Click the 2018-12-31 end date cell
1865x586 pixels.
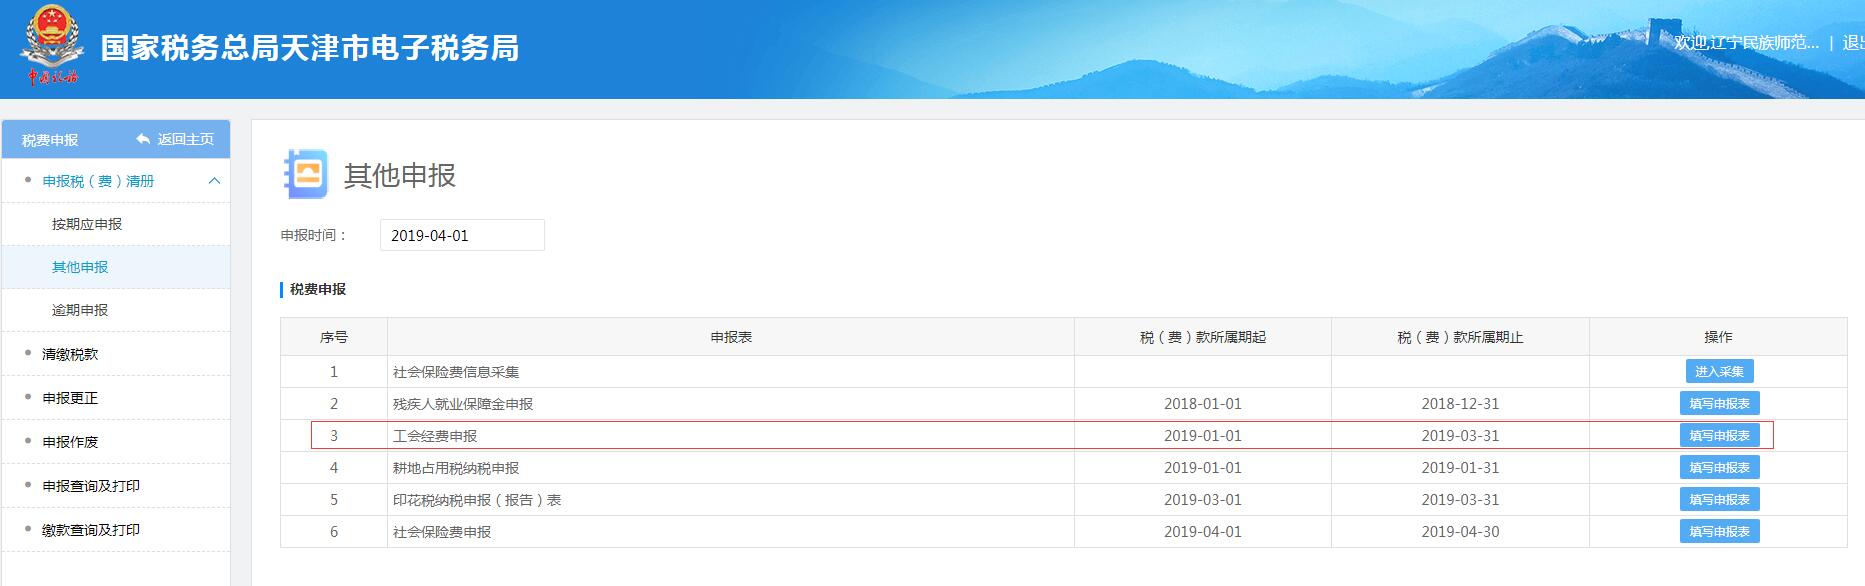click(x=1460, y=404)
